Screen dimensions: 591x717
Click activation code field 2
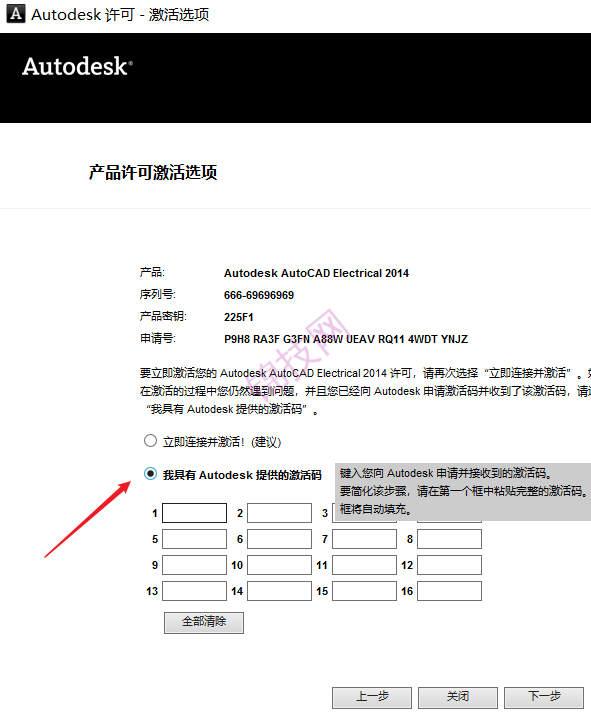pyautogui.click(x=279, y=513)
